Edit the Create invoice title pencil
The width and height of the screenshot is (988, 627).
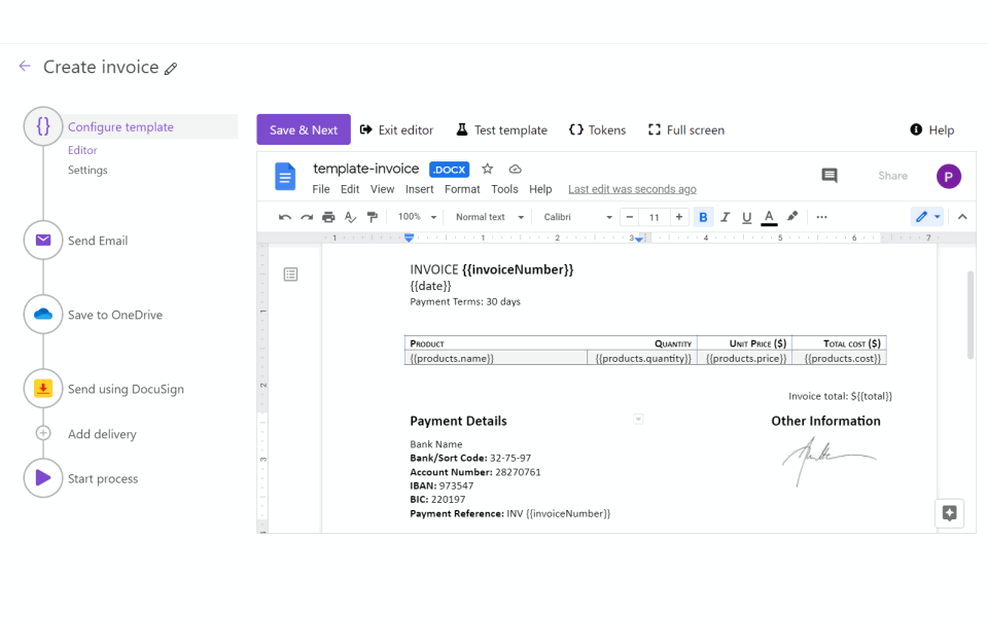(171, 69)
